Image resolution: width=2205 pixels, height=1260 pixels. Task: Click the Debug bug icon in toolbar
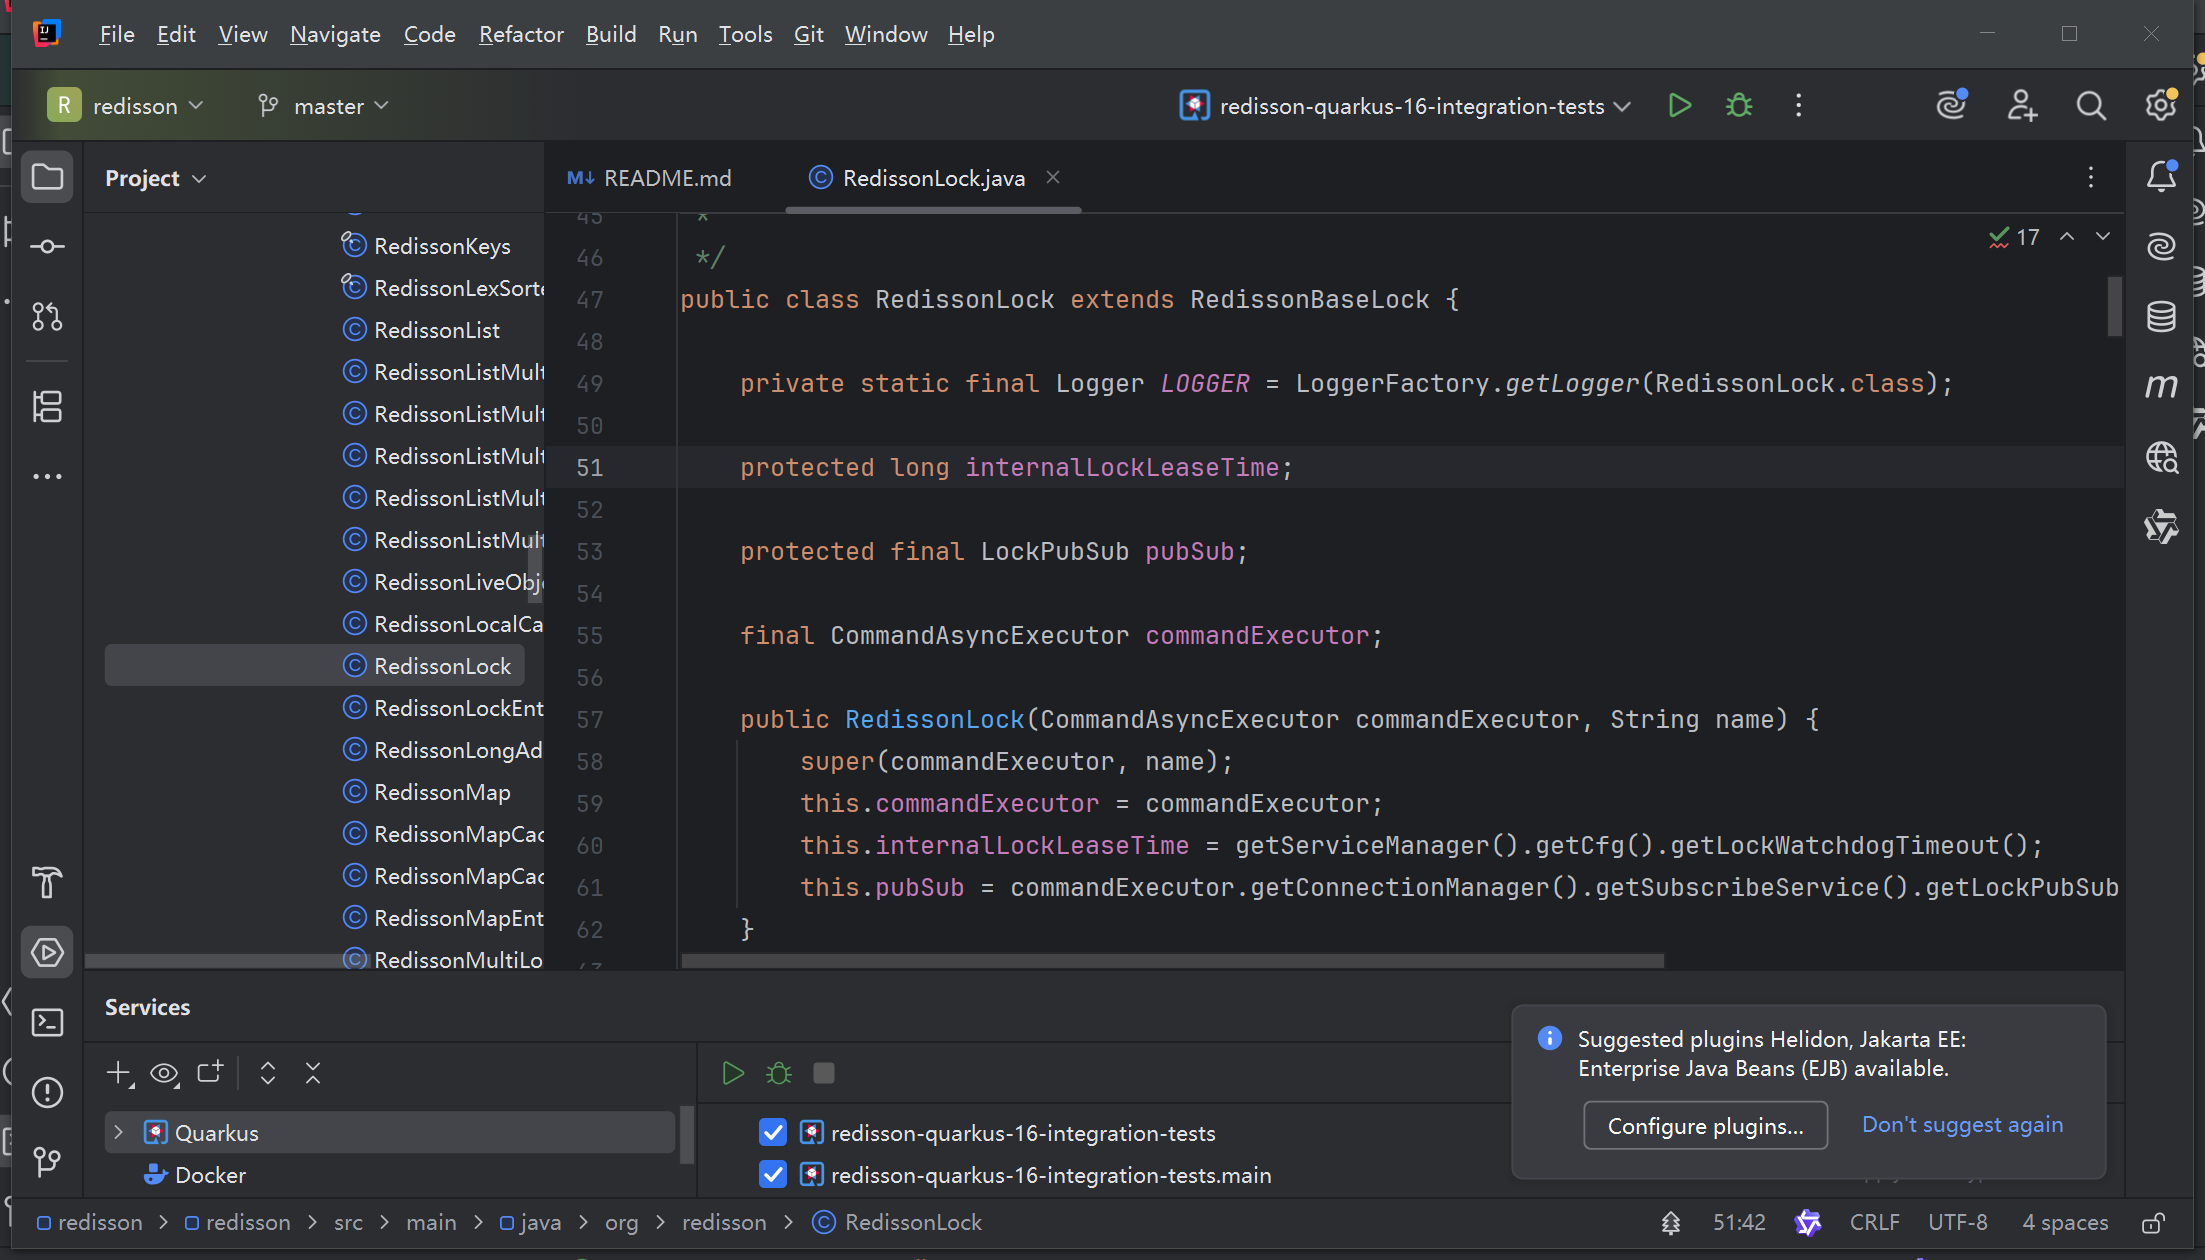(x=1739, y=106)
